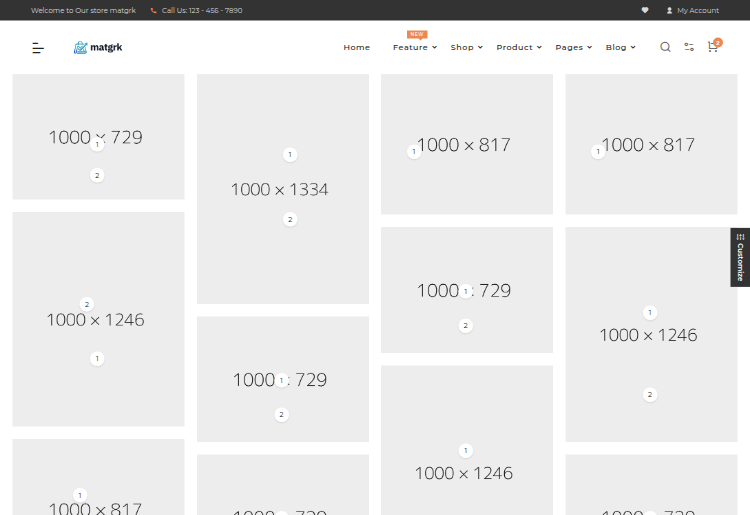Screen dimensions: 750x515
Task: Open the wishlist heart icon
Action: coord(645,10)
